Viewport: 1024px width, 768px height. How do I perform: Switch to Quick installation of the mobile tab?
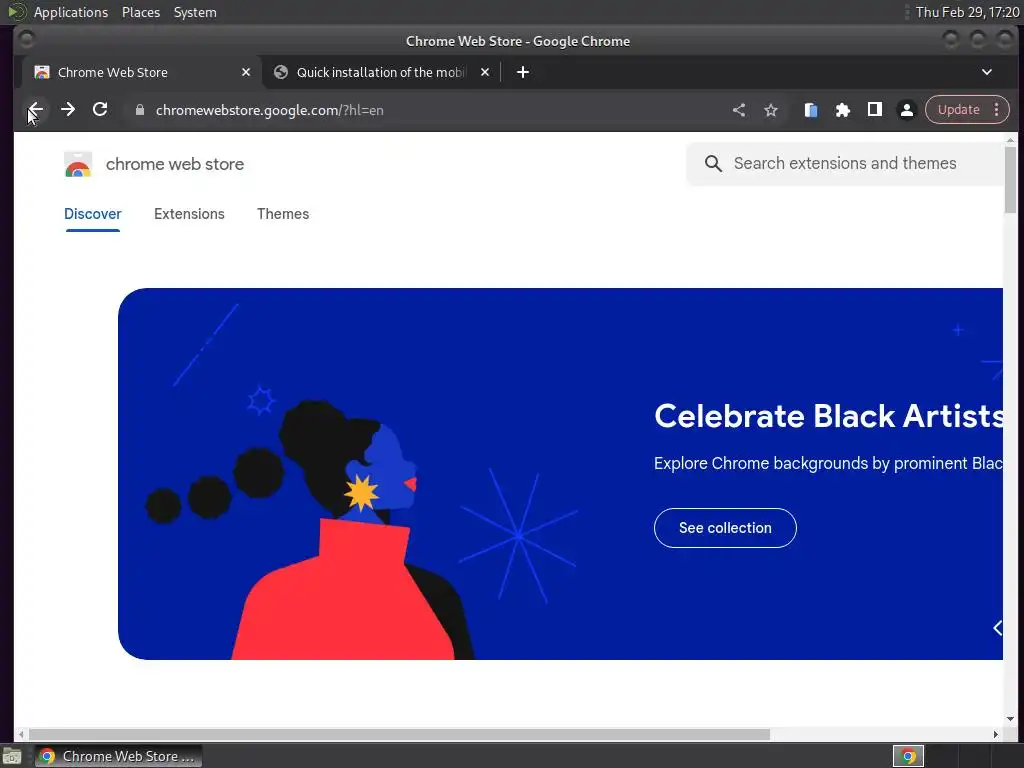(x=381, y=72)
